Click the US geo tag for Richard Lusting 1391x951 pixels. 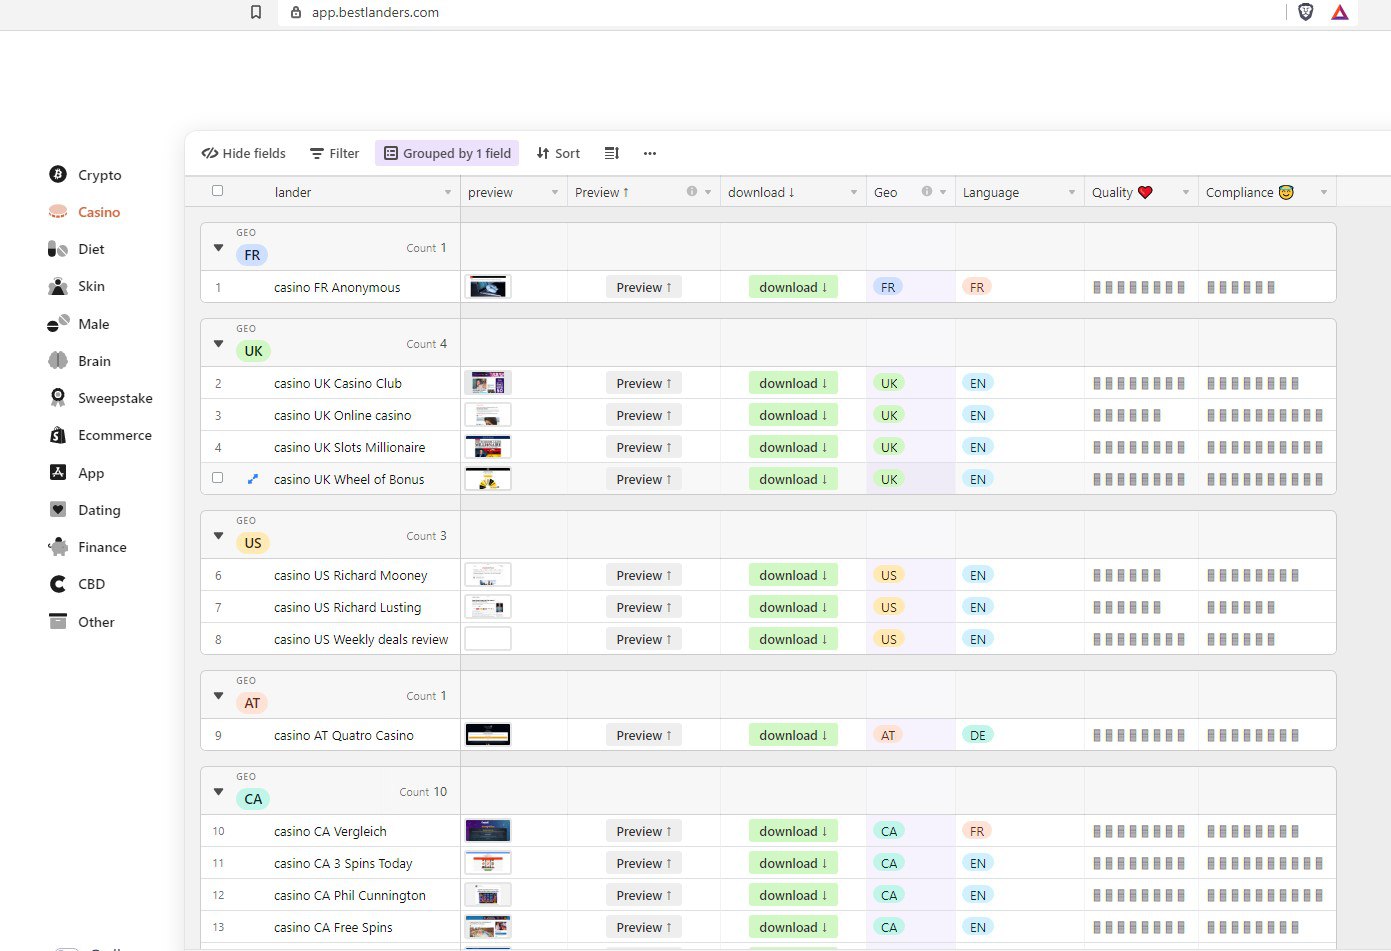888,607
